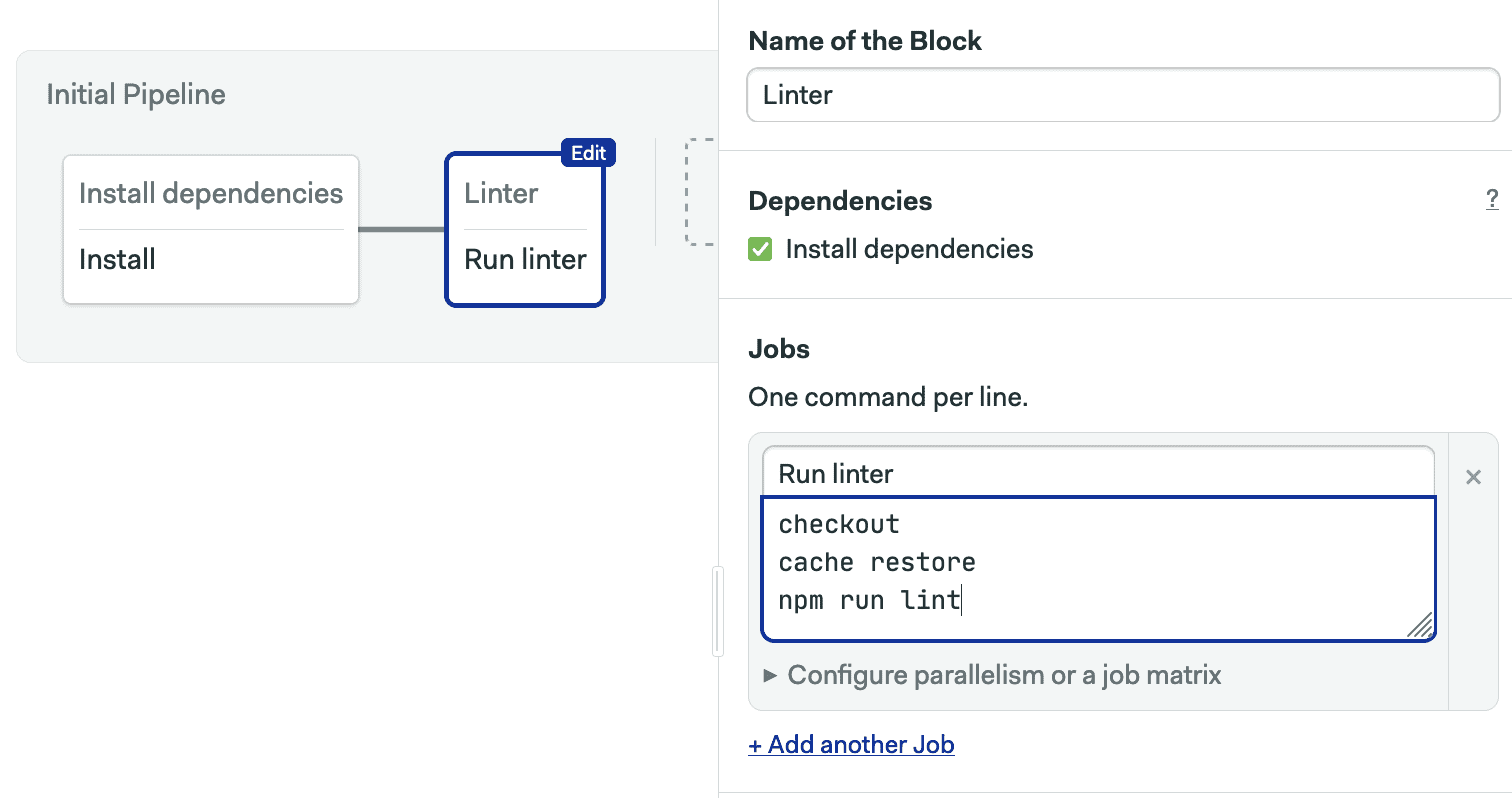Select the Linter block on the canvas

coord(524,228)
